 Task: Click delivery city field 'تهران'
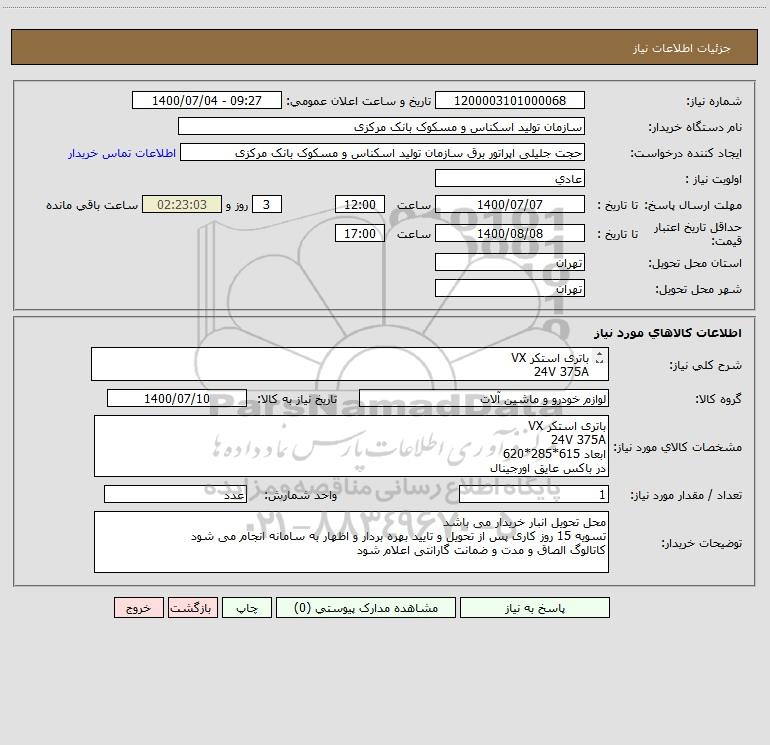[x=510, y=288]
